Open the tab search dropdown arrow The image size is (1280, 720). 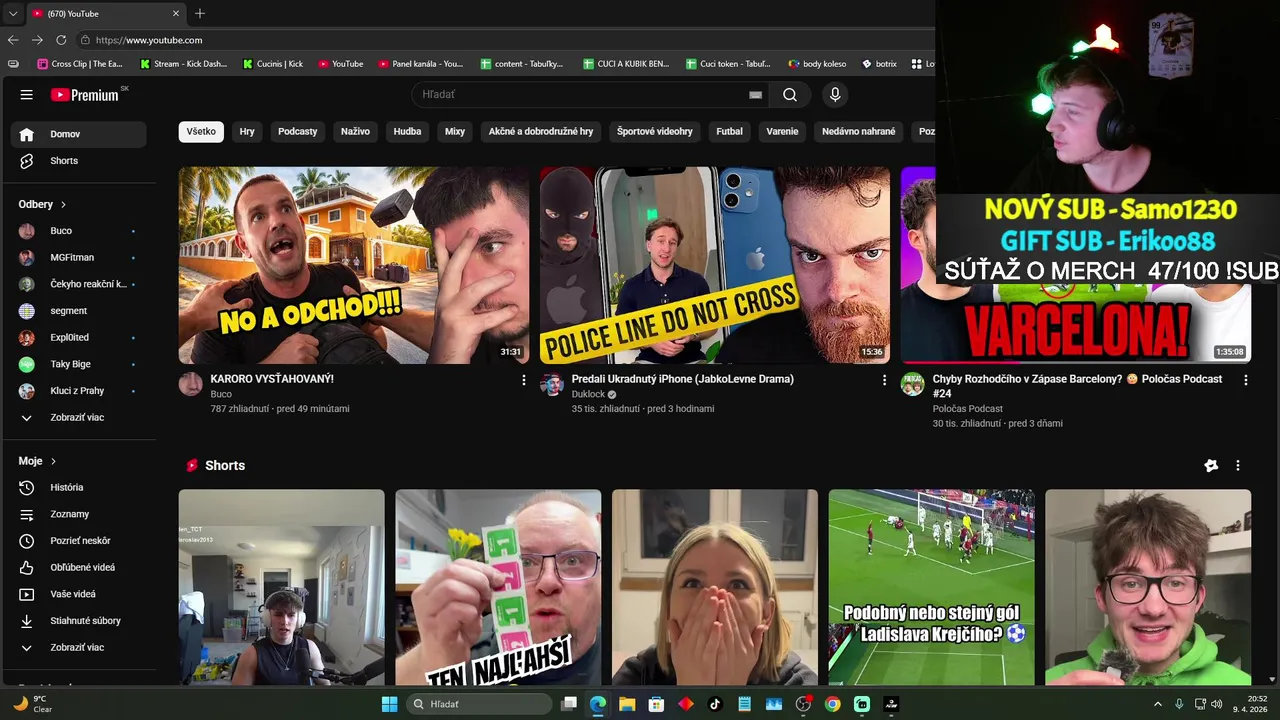[12, 14]
